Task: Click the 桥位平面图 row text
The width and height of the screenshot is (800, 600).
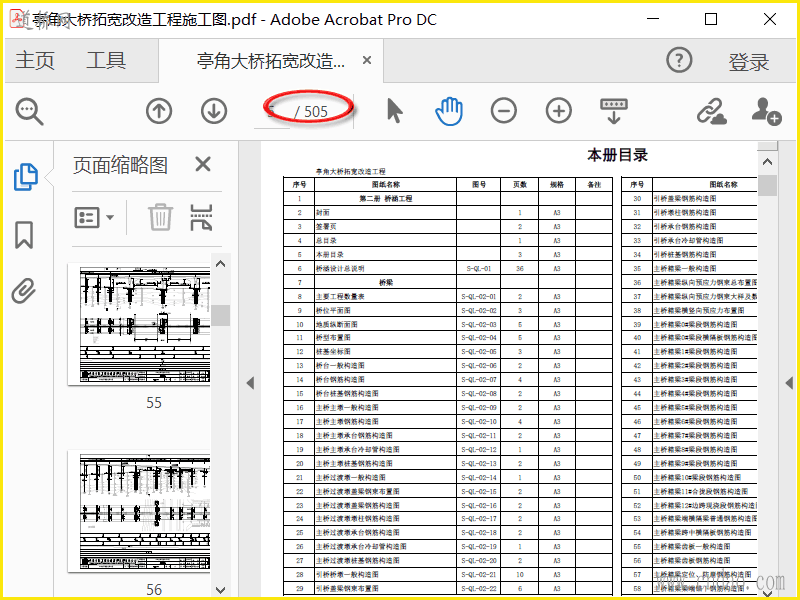Action: 333,310
